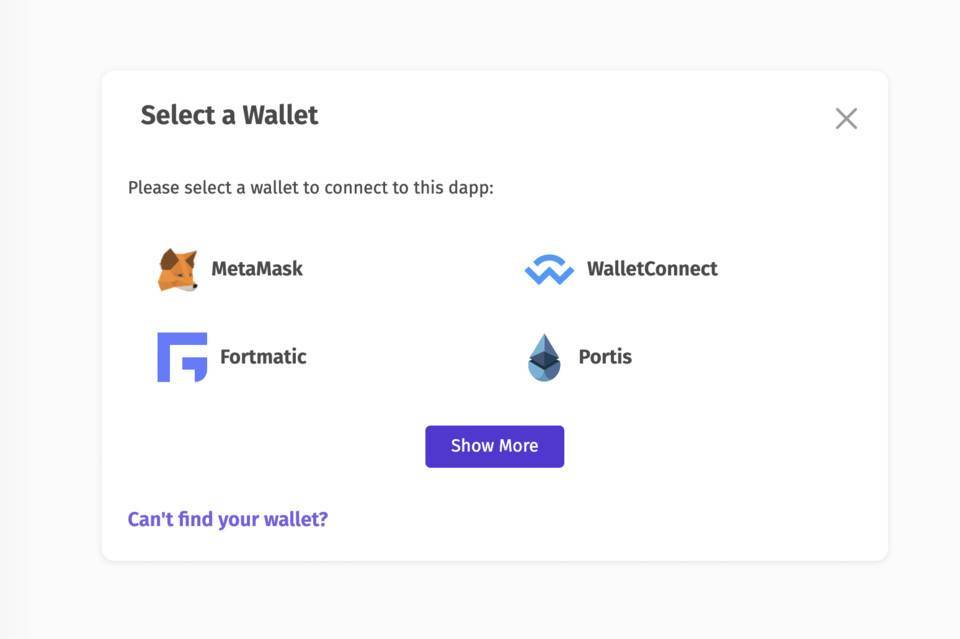This screenshot has width=960, height=639.
Task: Dismiss the Select a Wallet dialog
Action: point(846,118)
